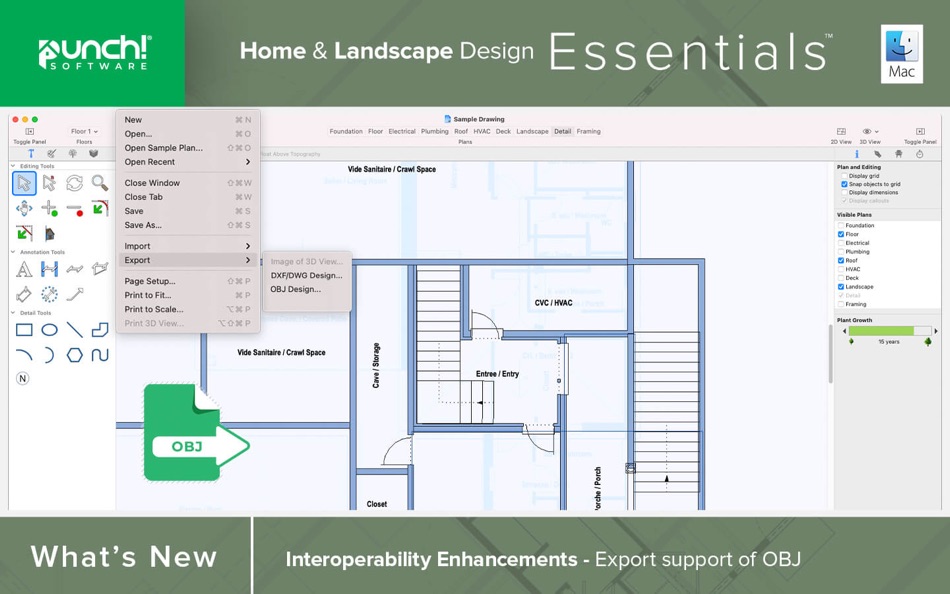Switch to the Foundation plan tab
950x594 pixels.
click(x=346, y=132)
